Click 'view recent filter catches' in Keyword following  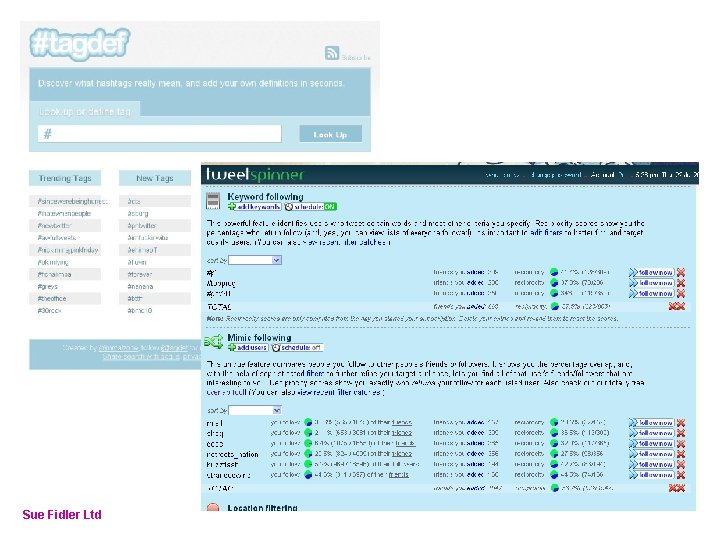[x=347, y=242]
